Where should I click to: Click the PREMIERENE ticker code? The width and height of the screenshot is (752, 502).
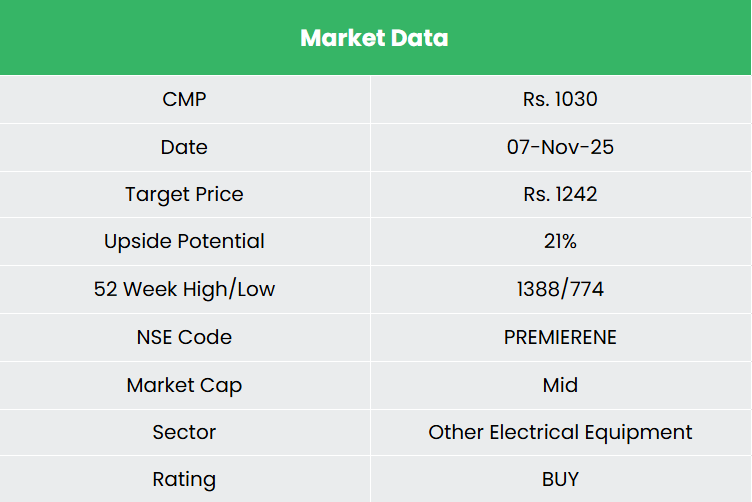point(560,337)
